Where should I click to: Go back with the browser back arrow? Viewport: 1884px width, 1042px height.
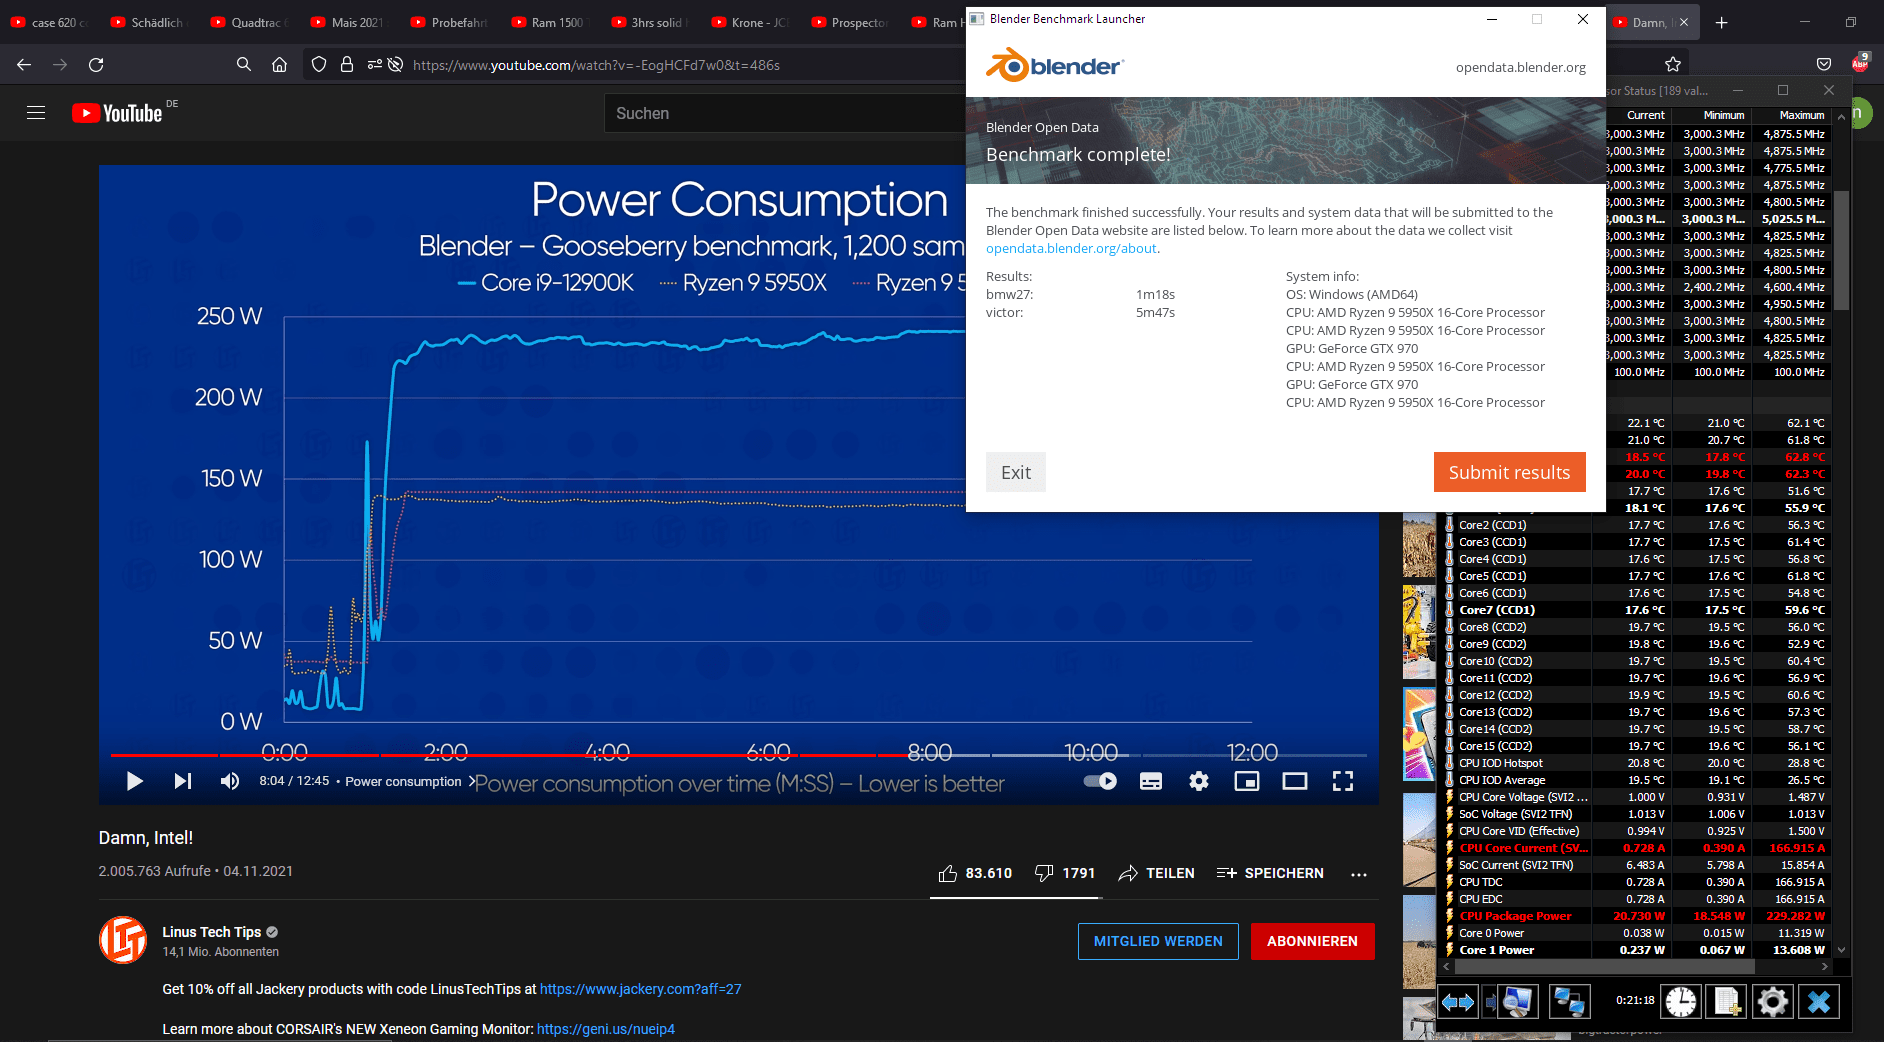[x=24, y=65]
